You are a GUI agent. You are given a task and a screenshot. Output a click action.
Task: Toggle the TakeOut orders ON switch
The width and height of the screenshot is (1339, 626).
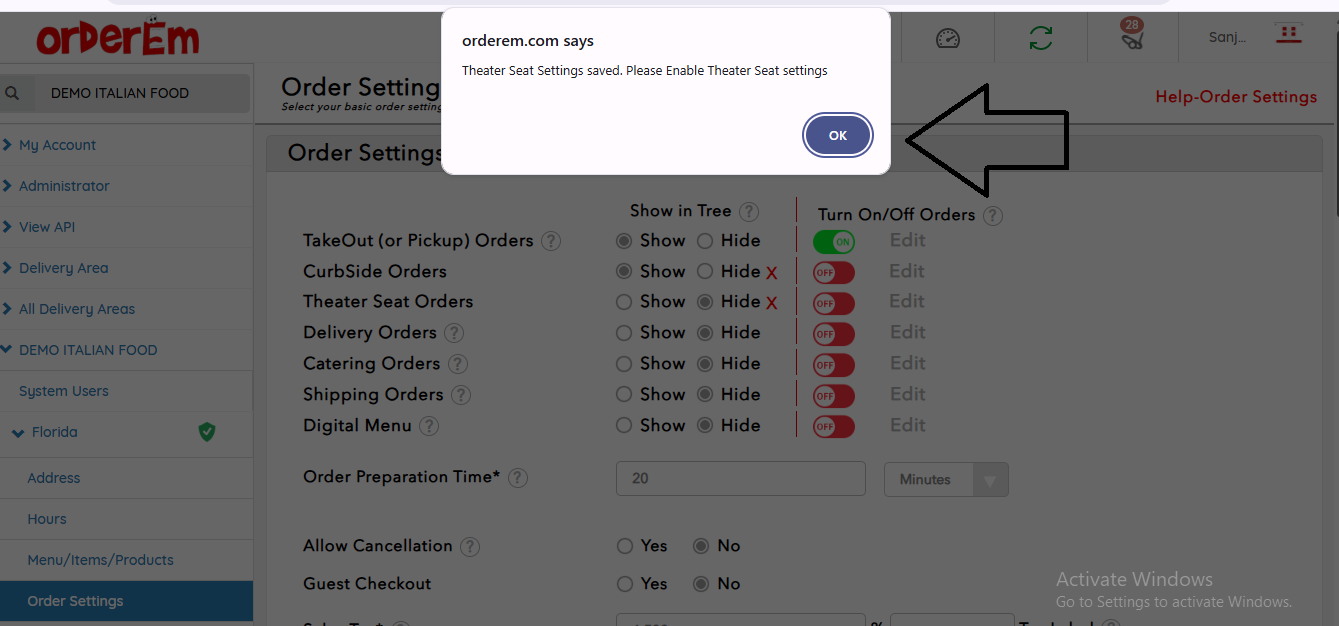833,241
